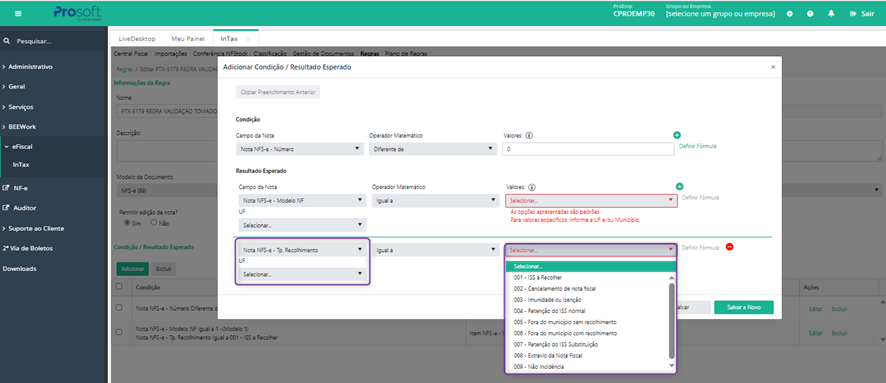
Task: Select option 003 - Imunidade ou Isenção
Action: [587, 300]
